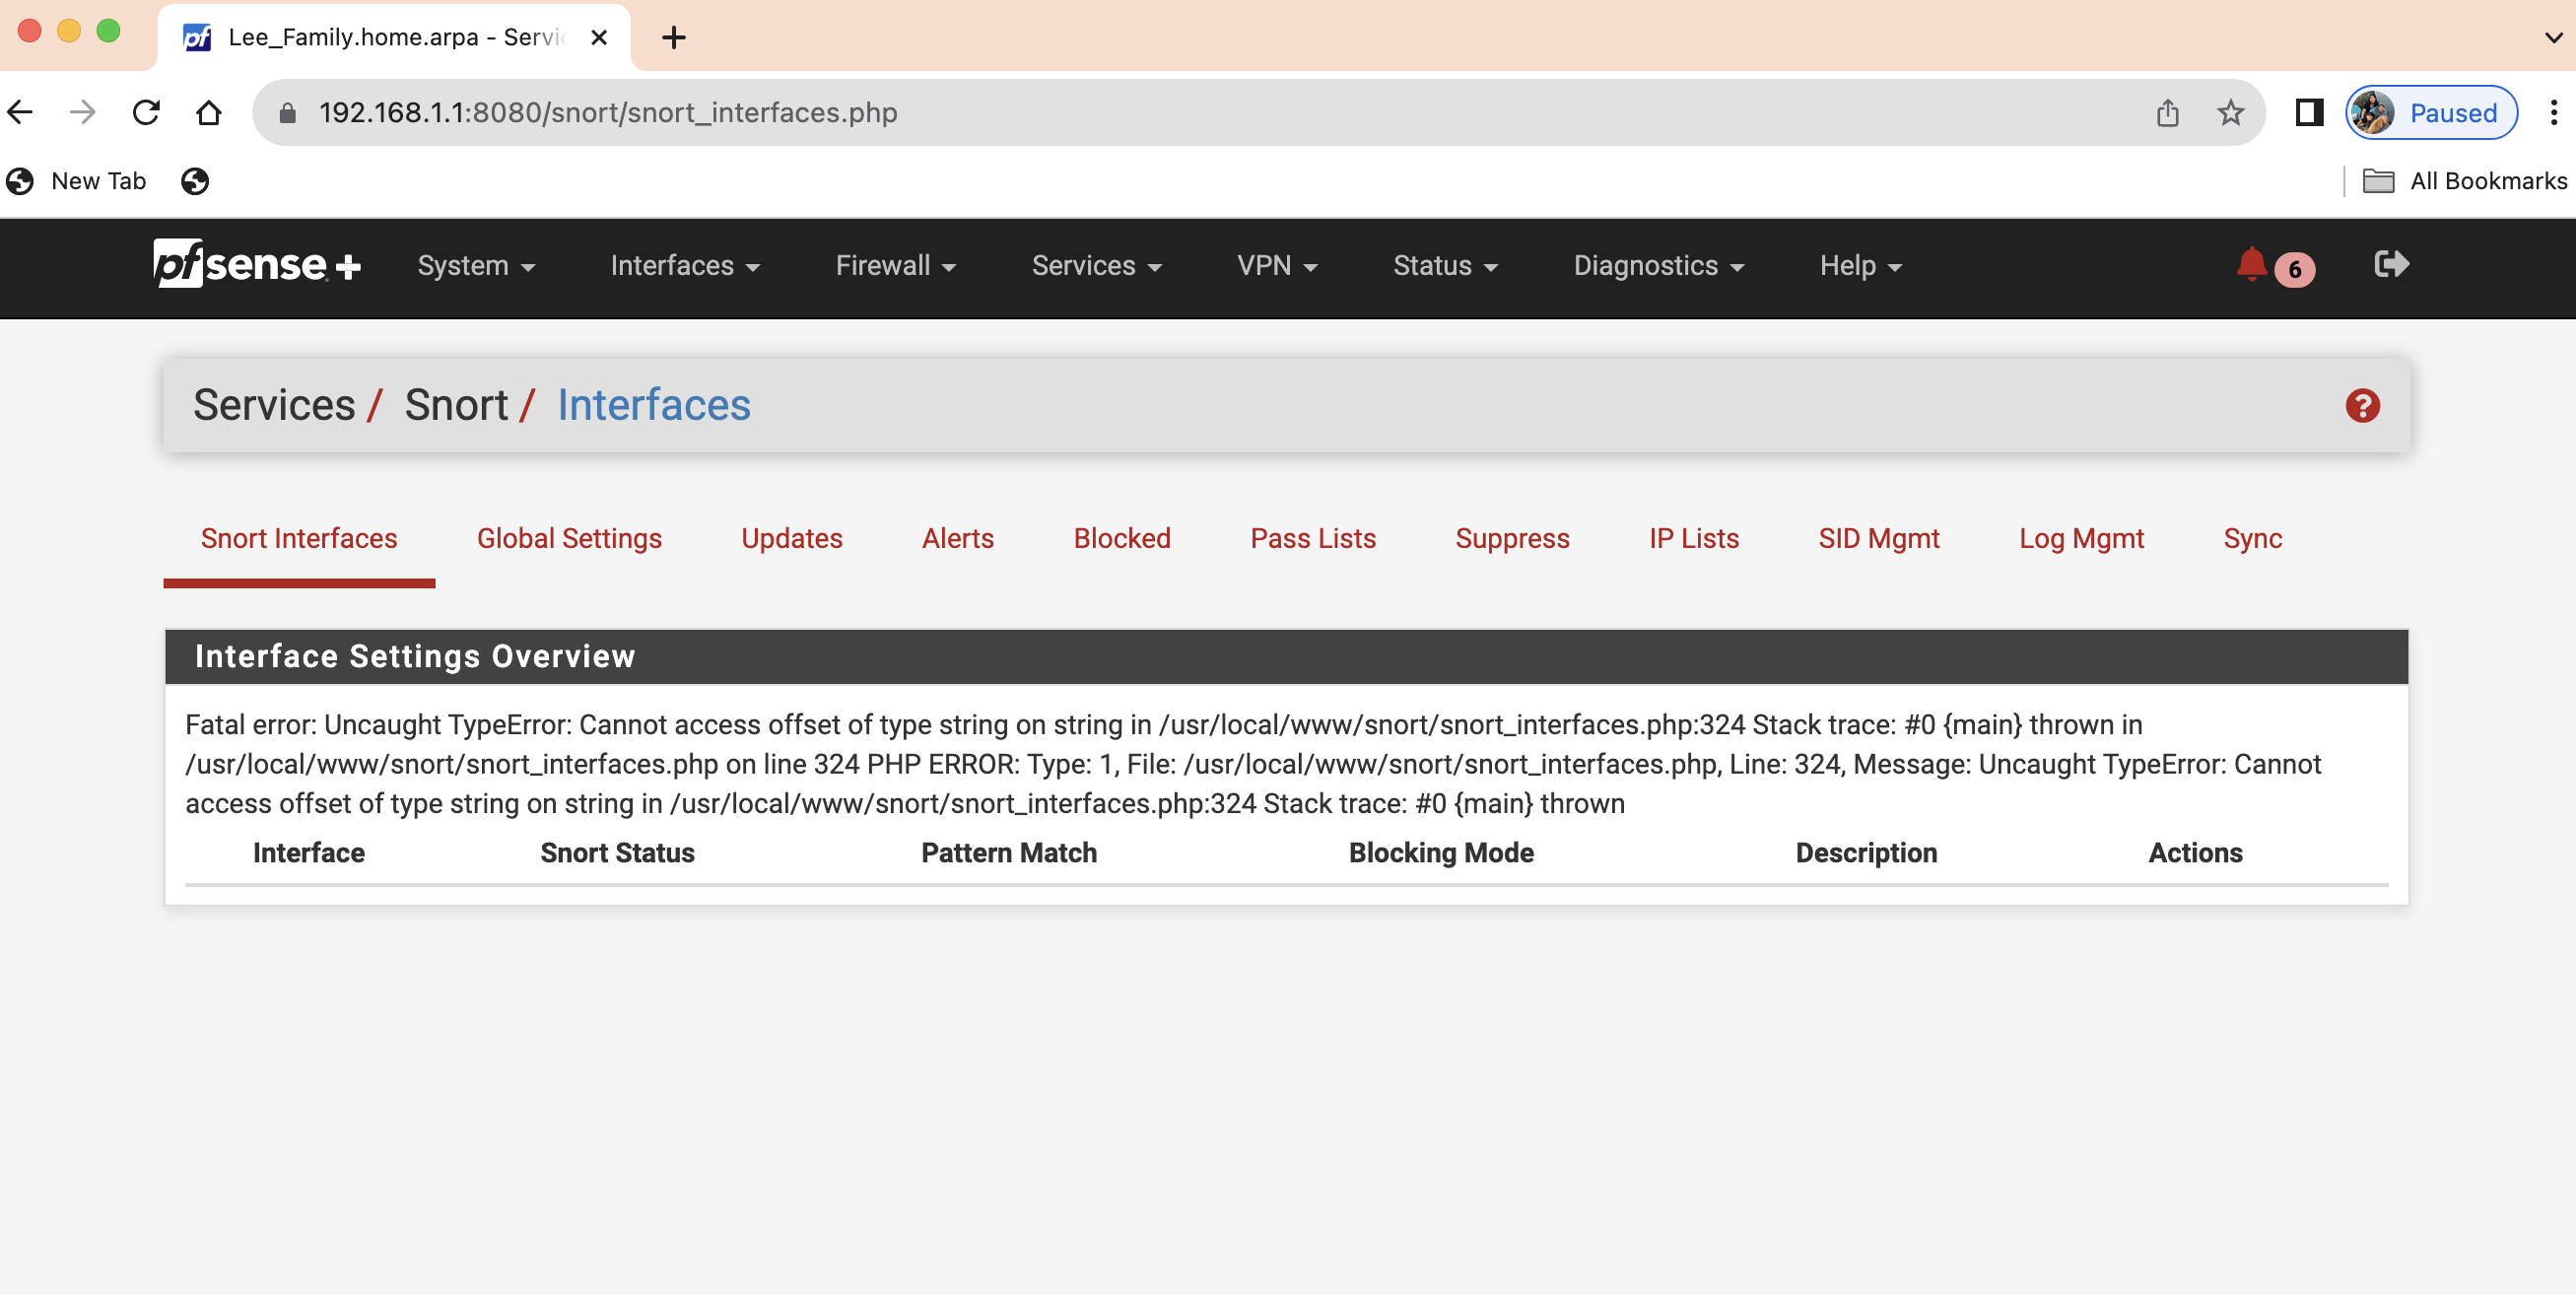Open the Services dropdown menu
The height and width of the screenshot is (1295, 2576).
[1096, 266]
